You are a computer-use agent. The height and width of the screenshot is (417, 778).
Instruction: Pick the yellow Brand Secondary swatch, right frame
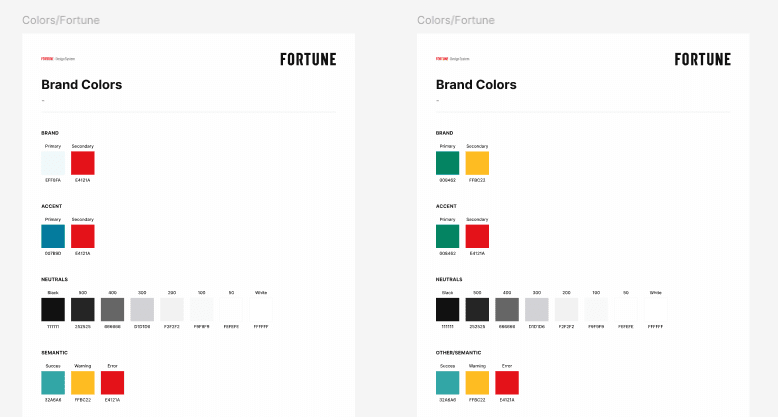coord(477,163)
